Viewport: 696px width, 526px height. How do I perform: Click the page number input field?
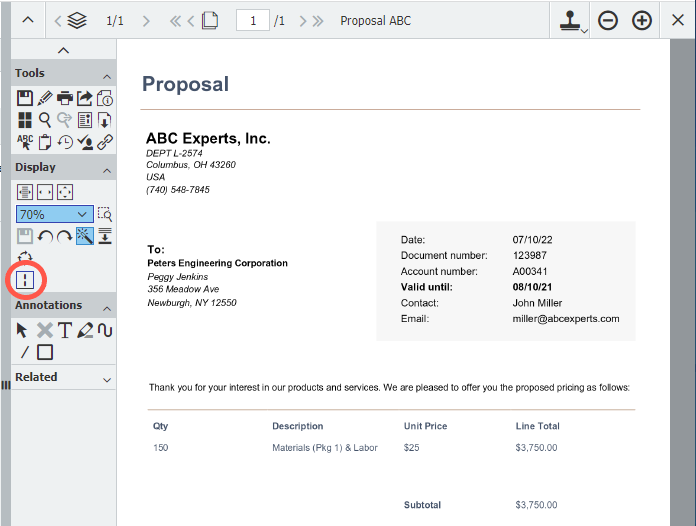(253, 21)
